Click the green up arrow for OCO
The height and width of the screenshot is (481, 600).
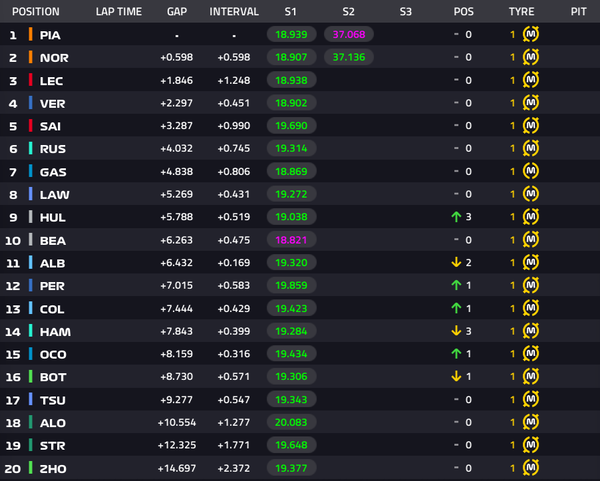coord(456,354)
